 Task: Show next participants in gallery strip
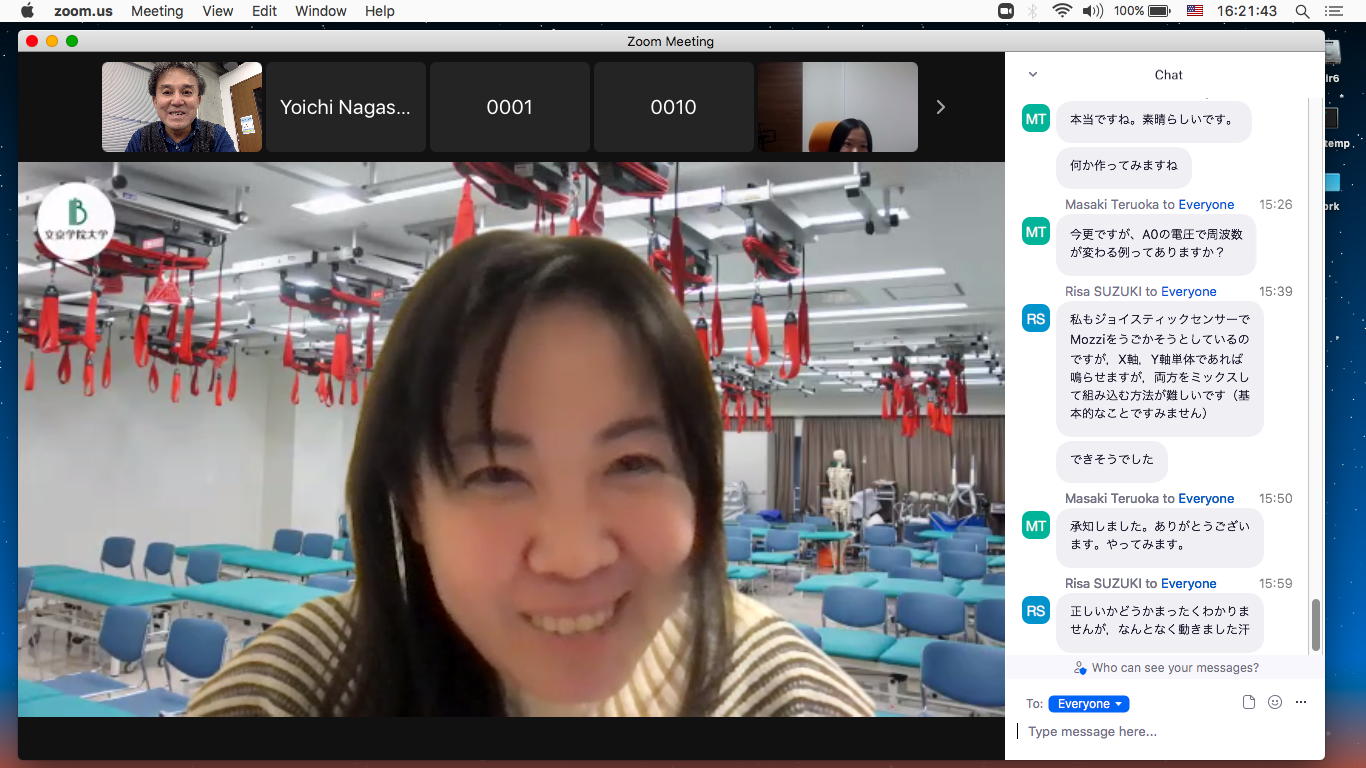click(940, 107)
